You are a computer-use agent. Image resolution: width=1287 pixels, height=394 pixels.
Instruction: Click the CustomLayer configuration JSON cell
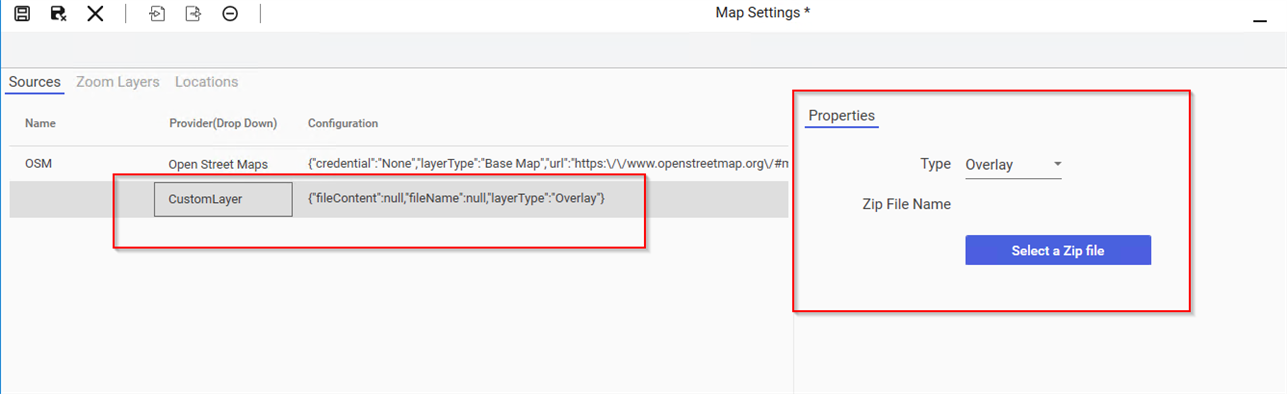tap(456, 199)
